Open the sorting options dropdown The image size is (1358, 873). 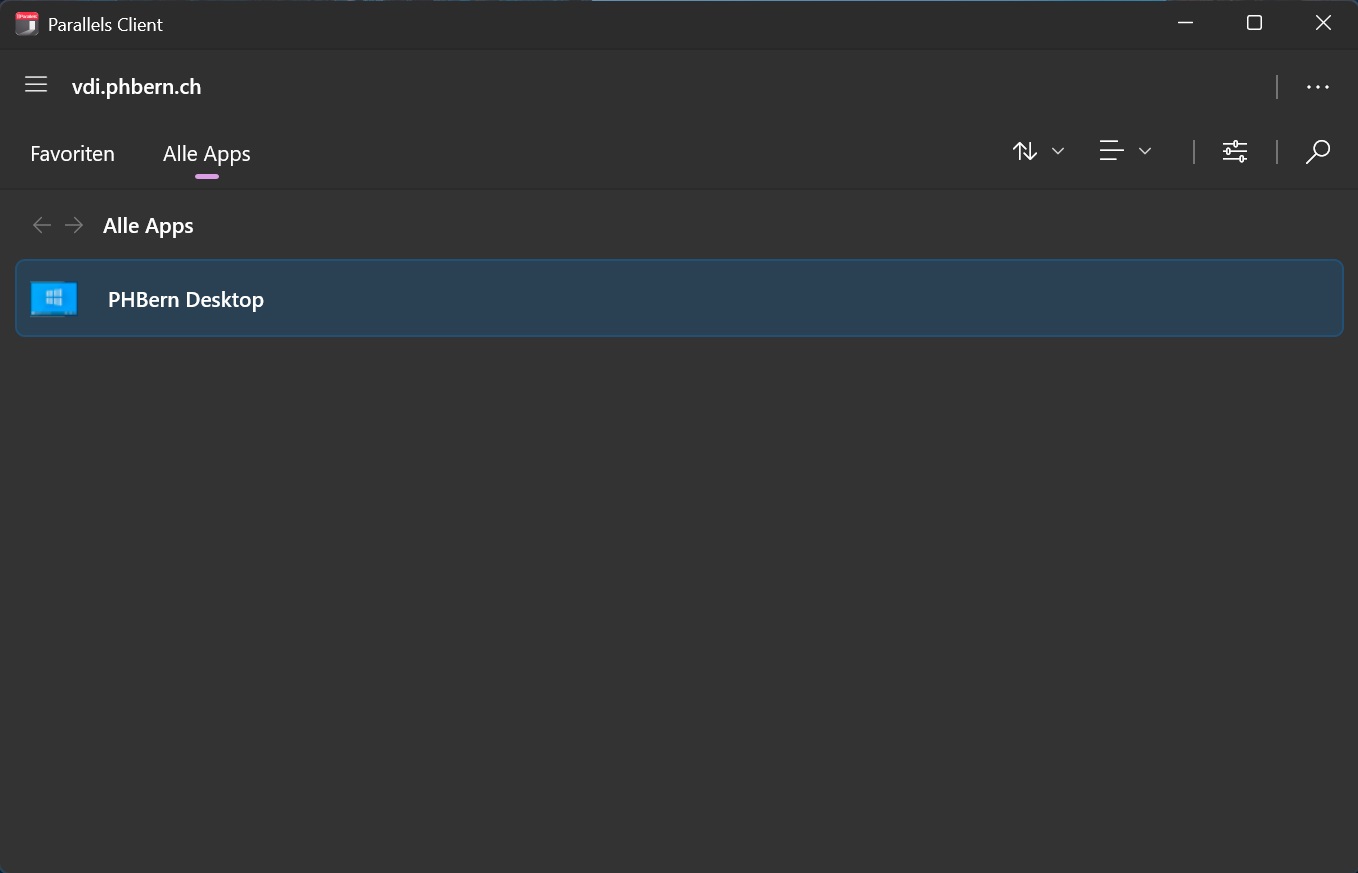(1038, 151)
